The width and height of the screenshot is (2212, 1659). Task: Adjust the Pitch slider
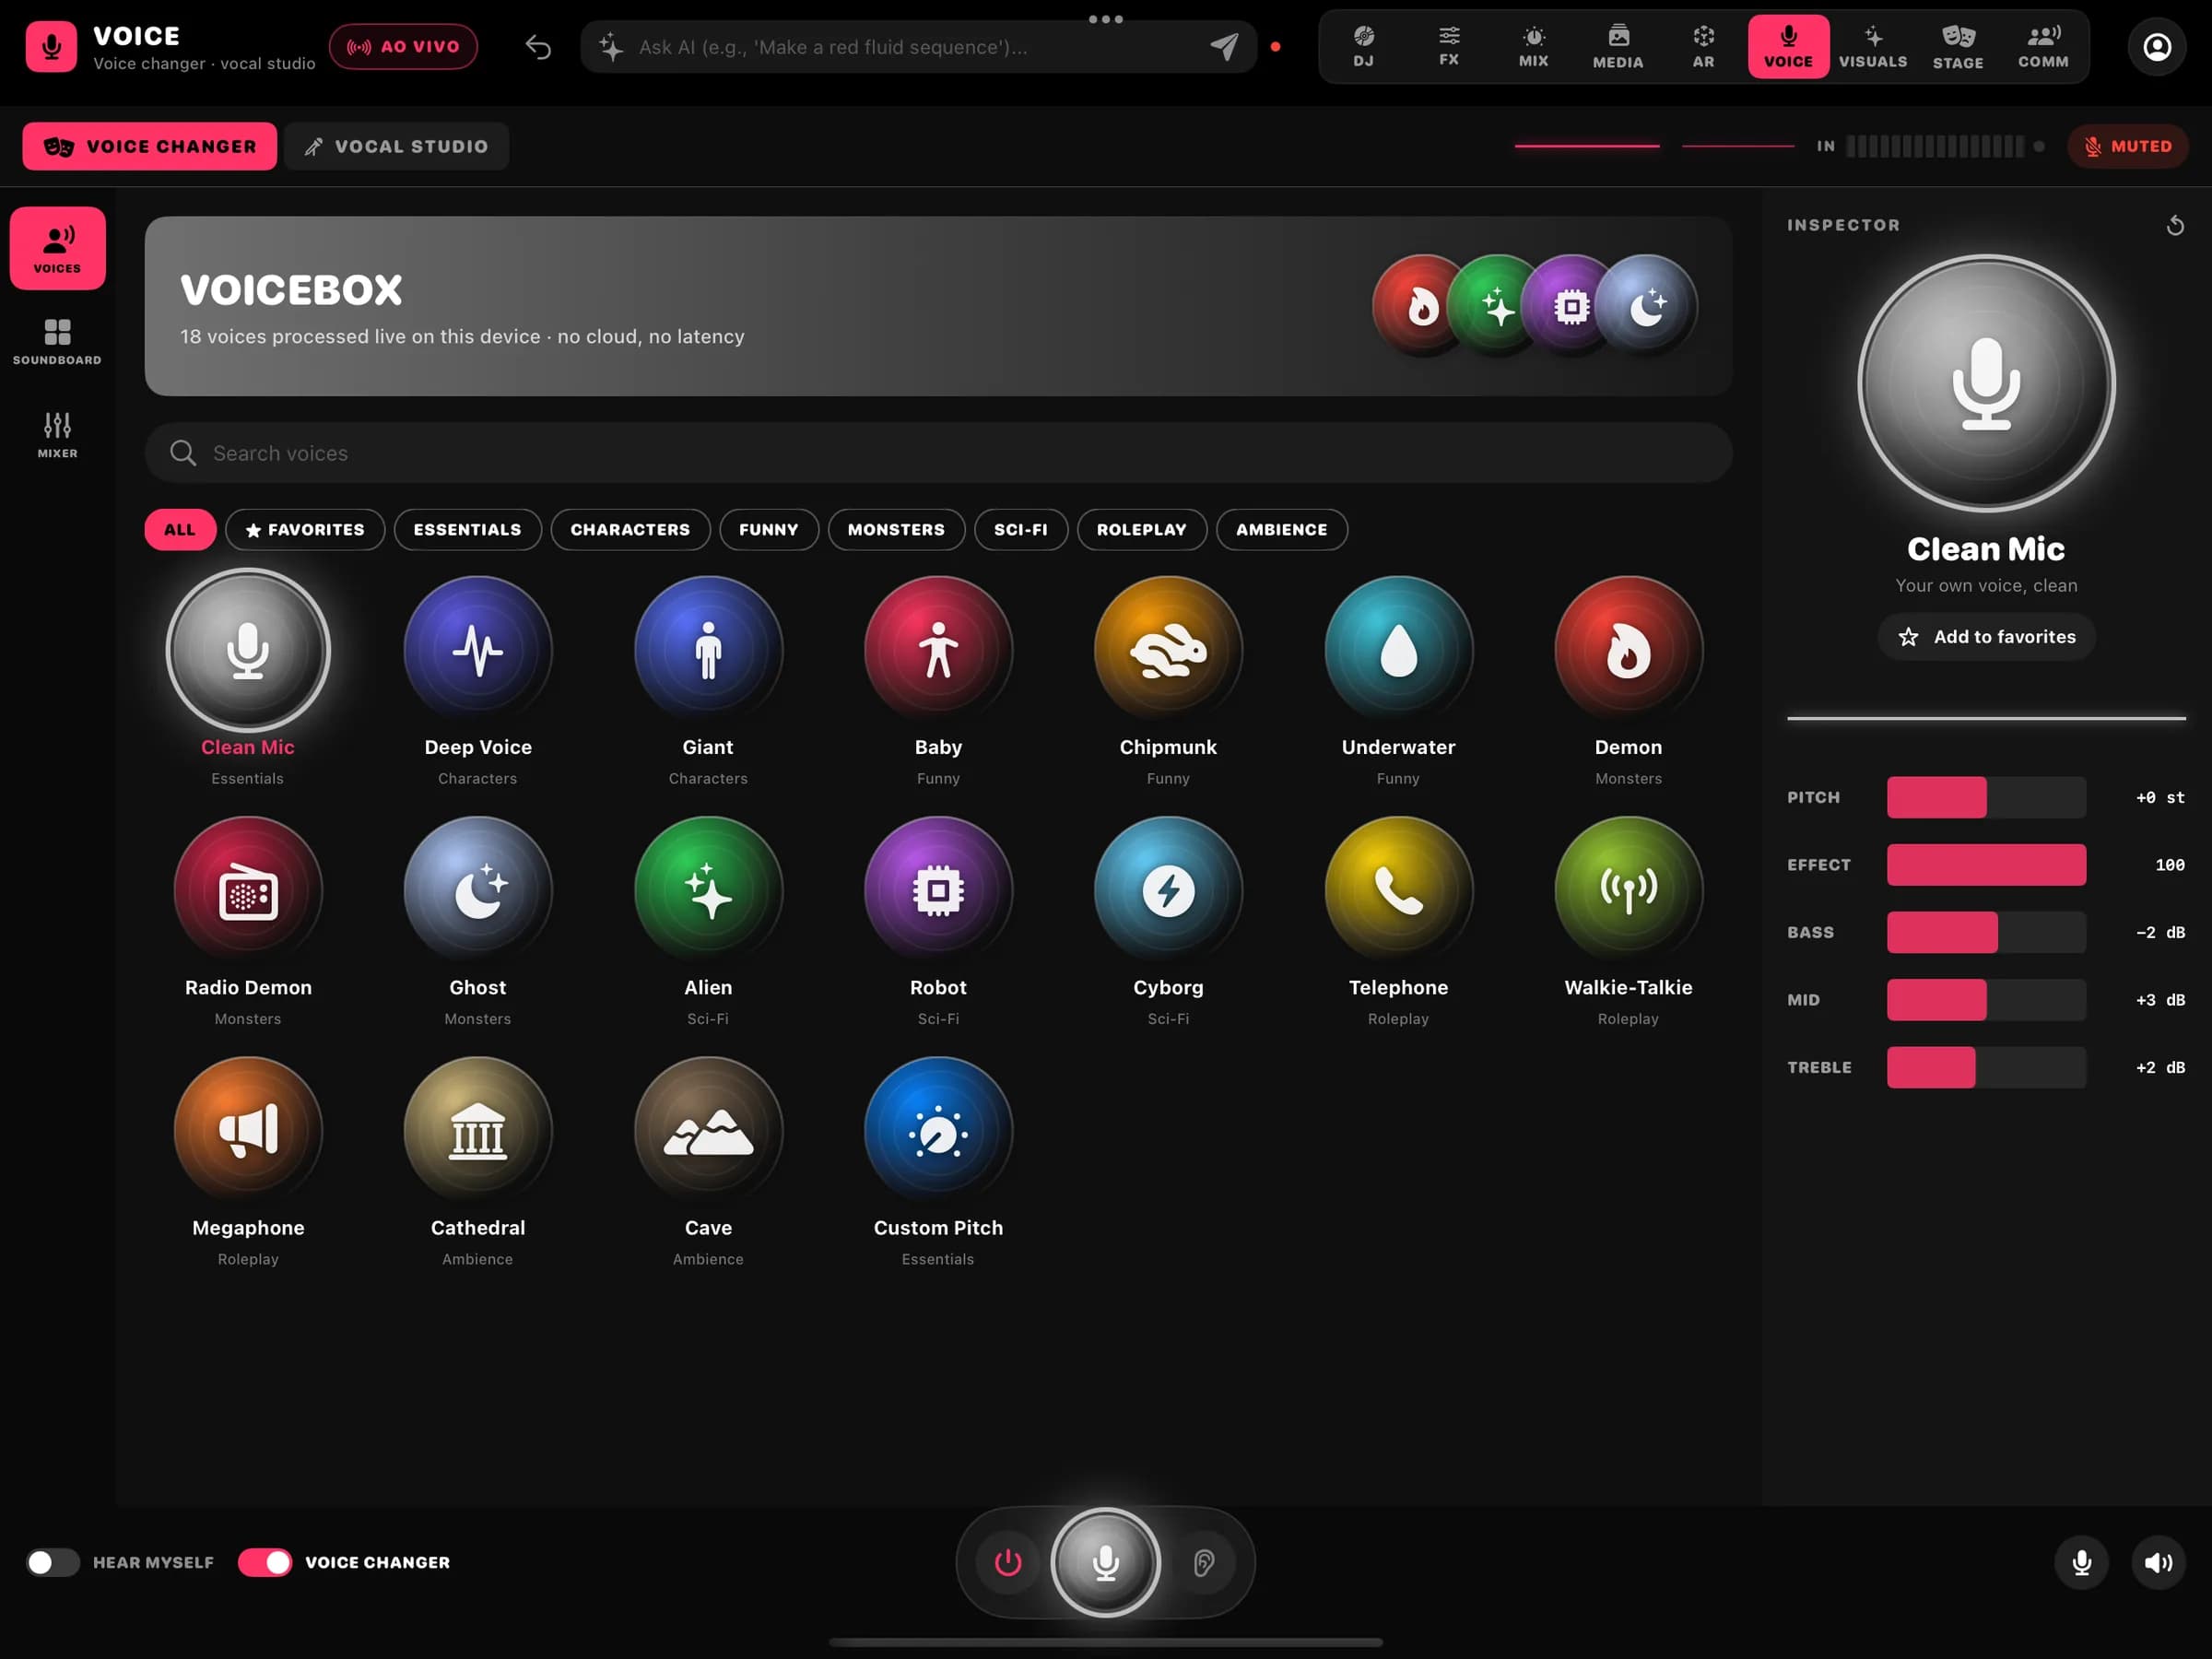(1986, 797)
